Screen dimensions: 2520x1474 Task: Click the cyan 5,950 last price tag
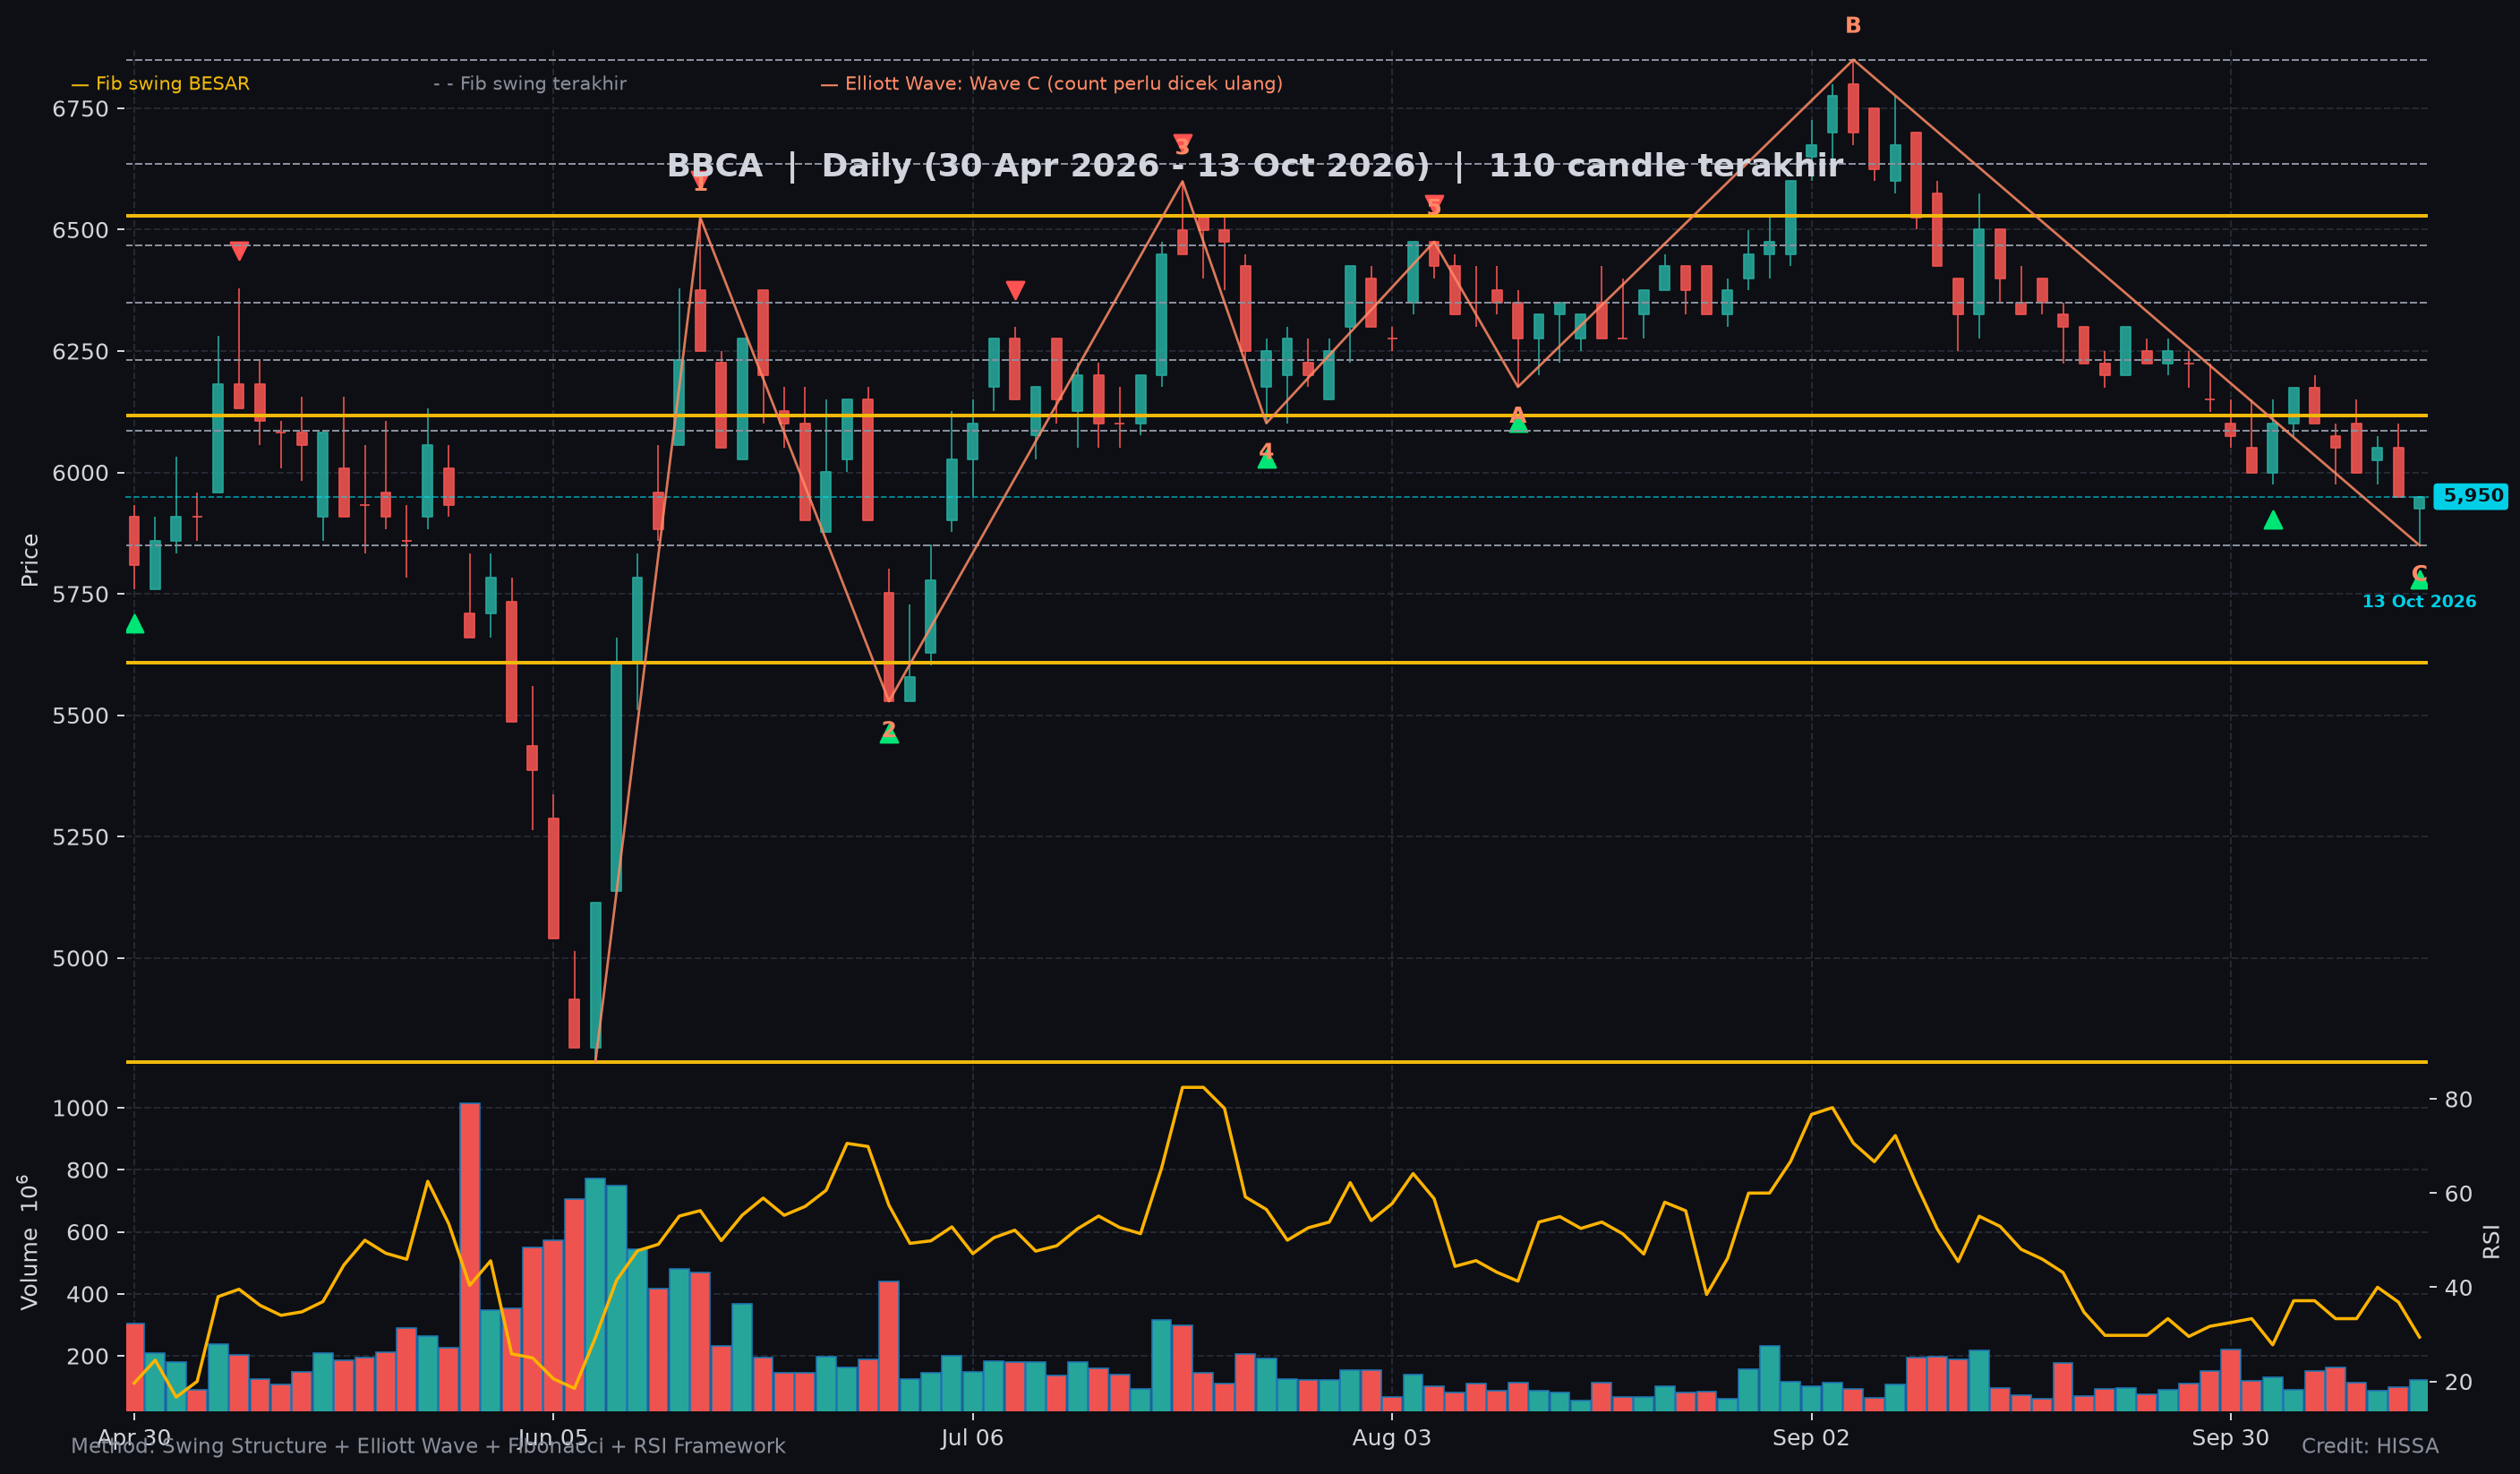click(x=2471, y=496)
